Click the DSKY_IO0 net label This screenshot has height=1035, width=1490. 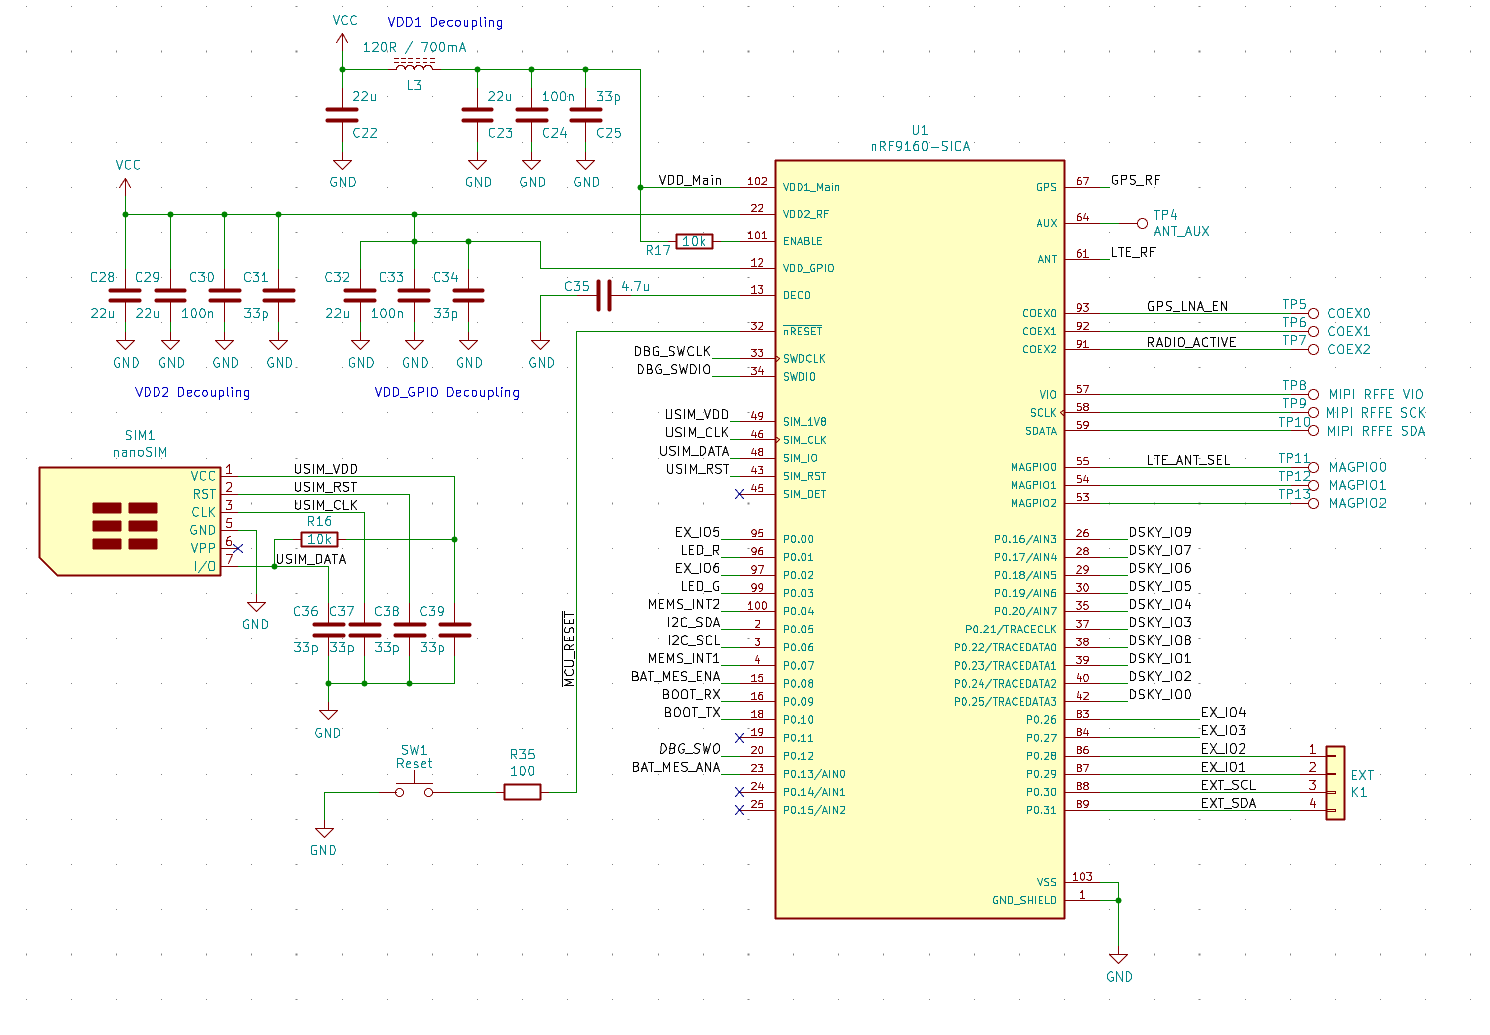(1160, 694)
